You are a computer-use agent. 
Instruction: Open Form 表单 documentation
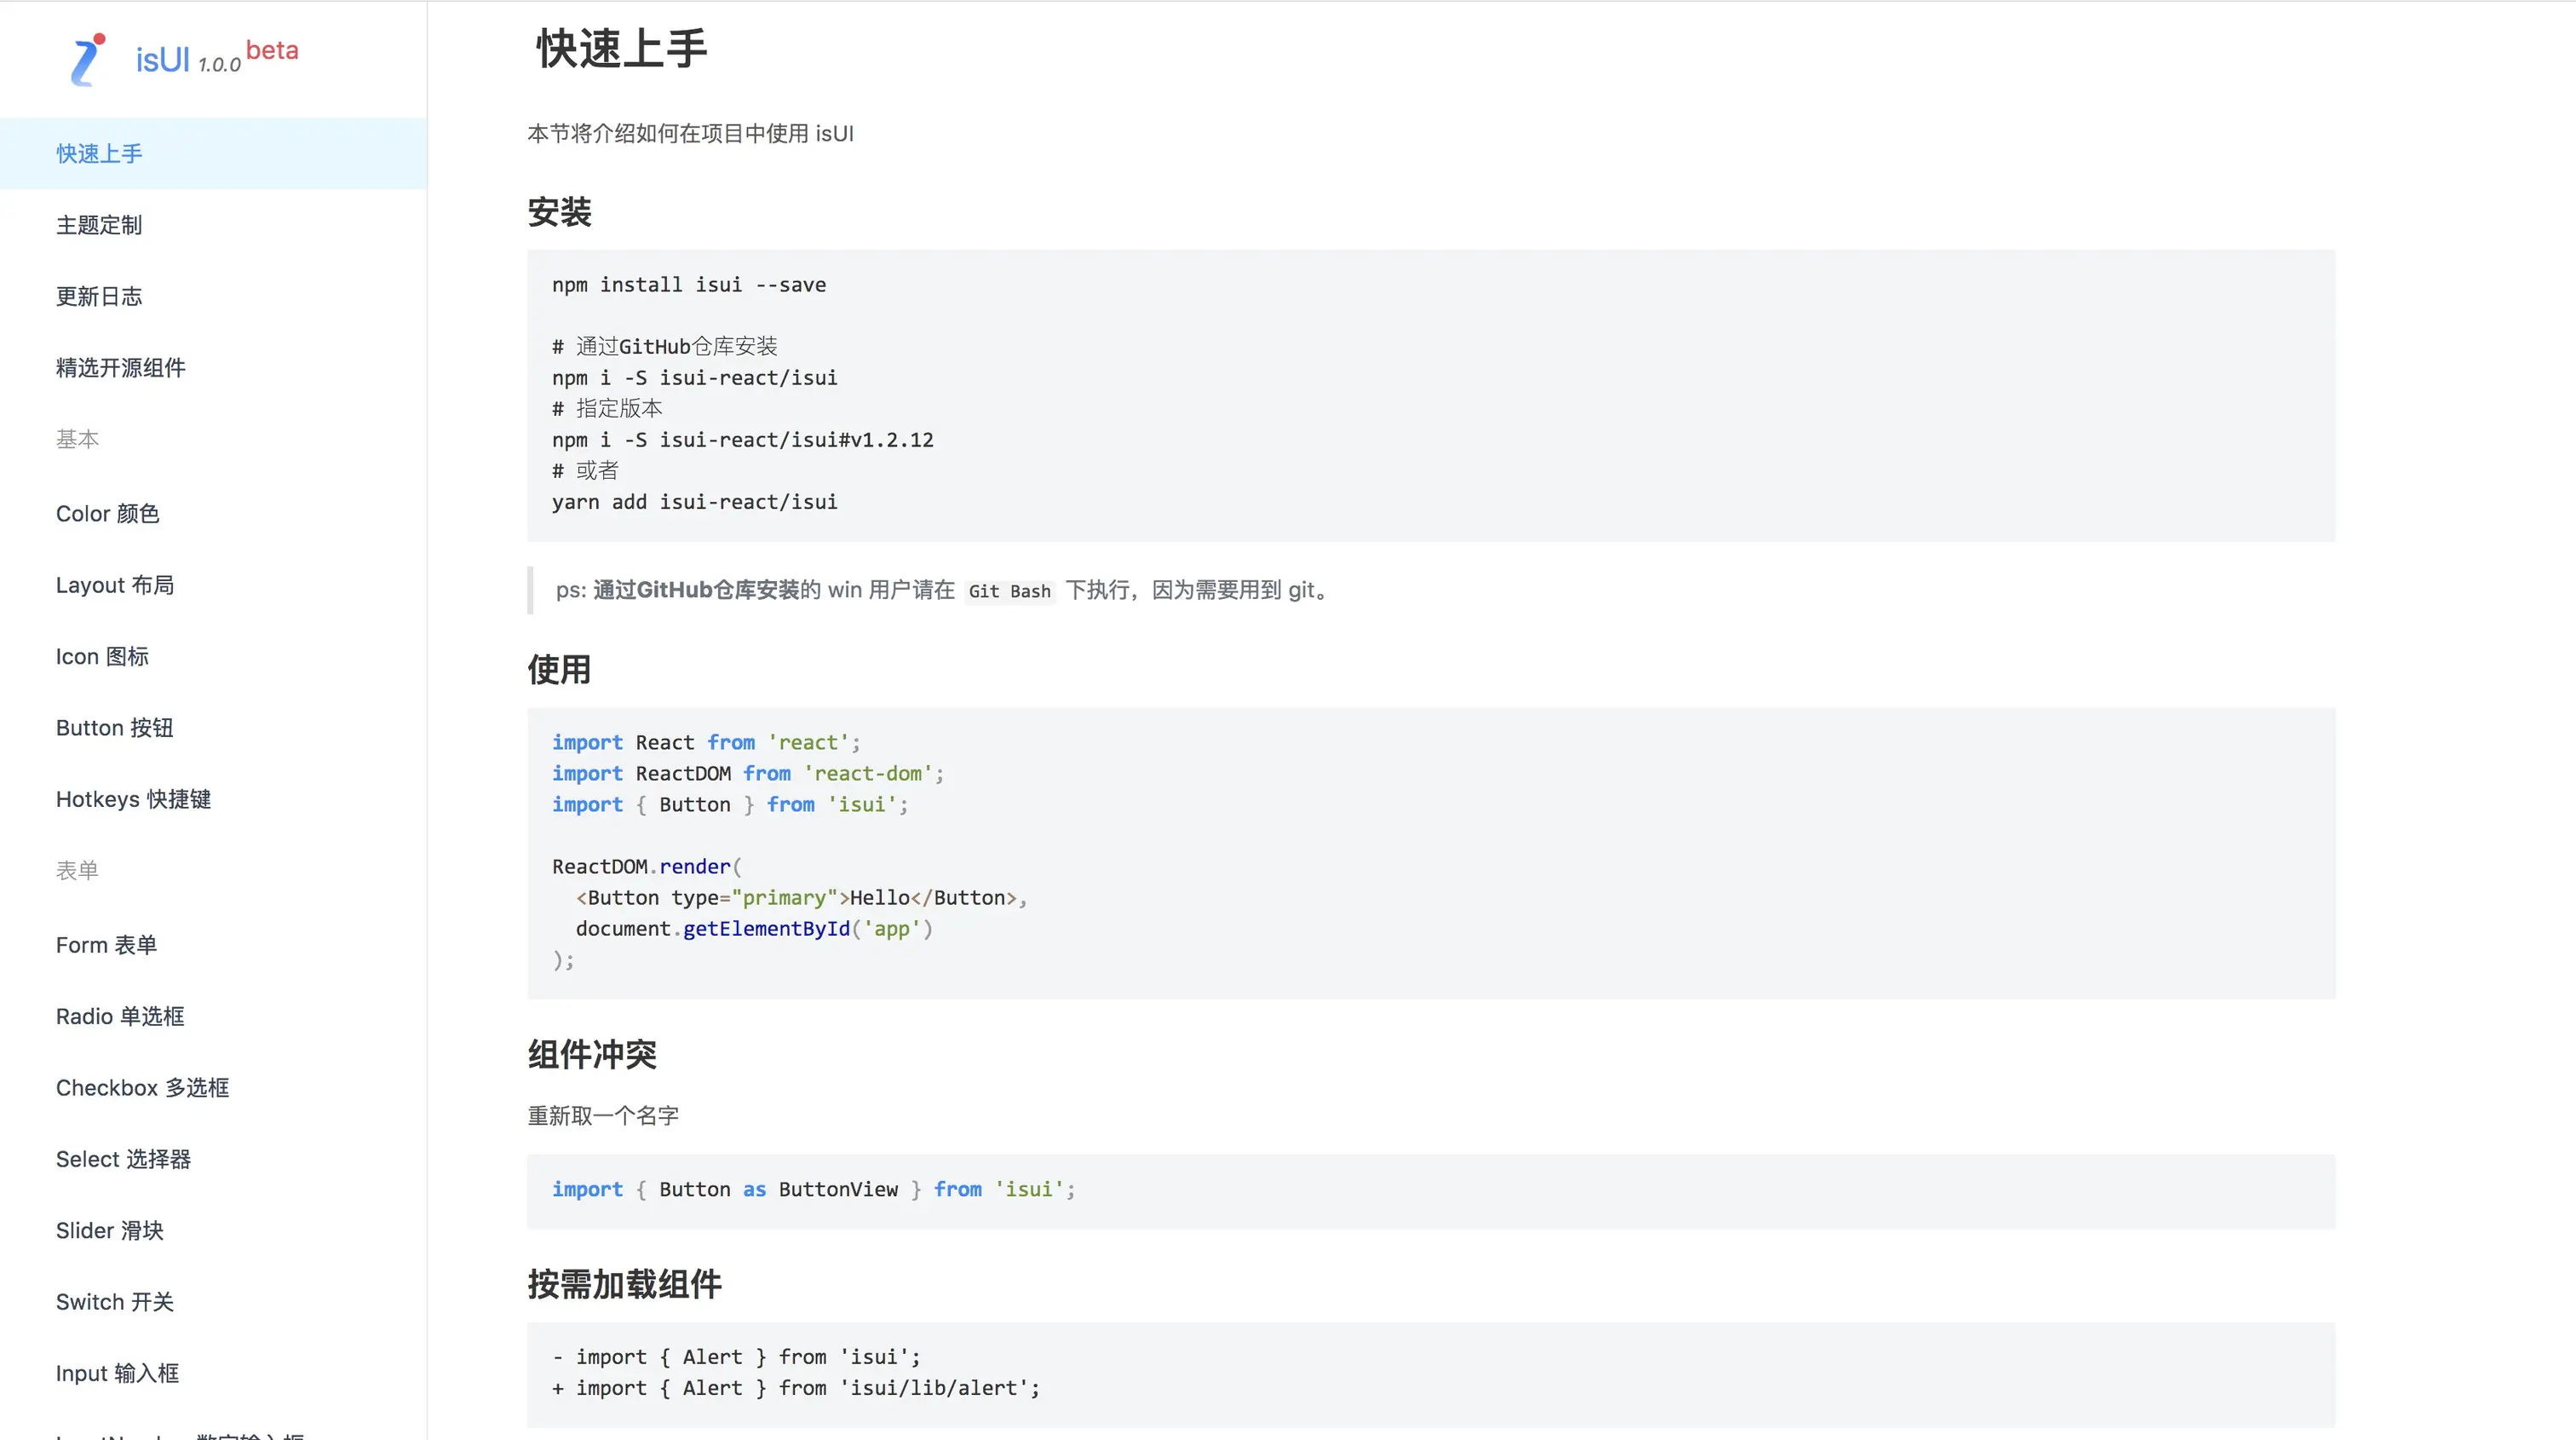(x=106, y=945)
